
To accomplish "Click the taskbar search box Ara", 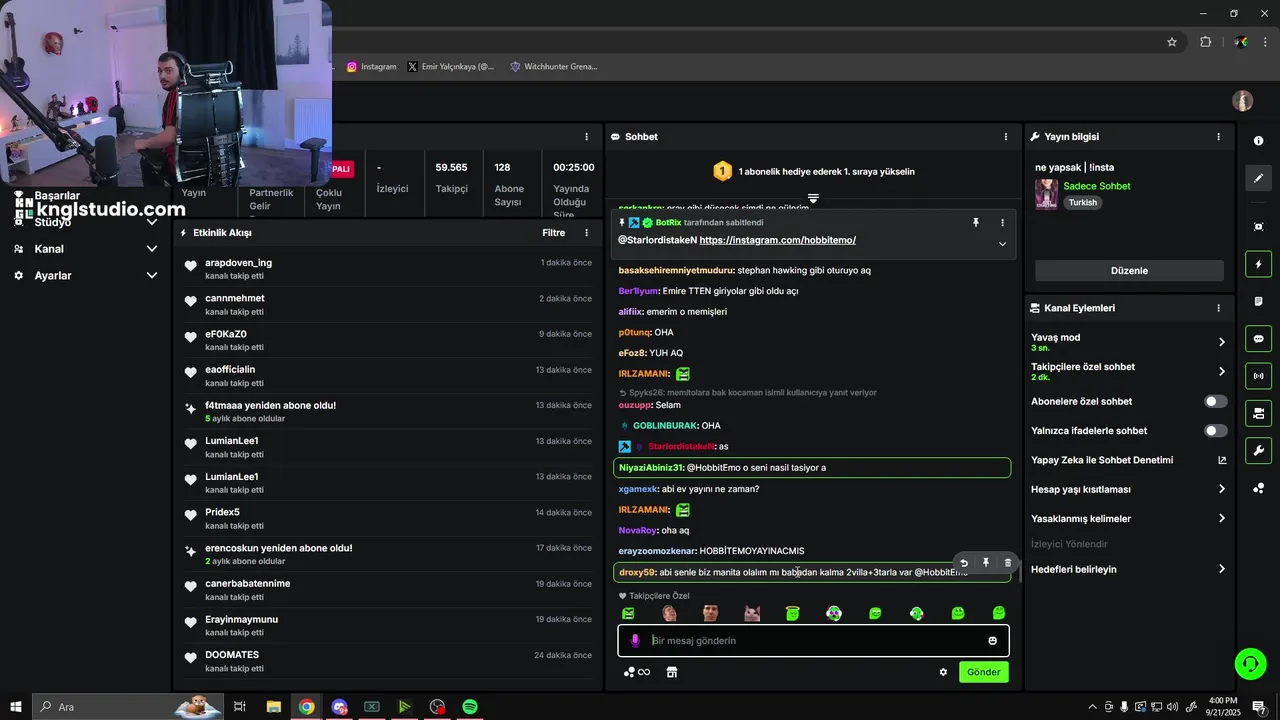I will click(128, 707).
